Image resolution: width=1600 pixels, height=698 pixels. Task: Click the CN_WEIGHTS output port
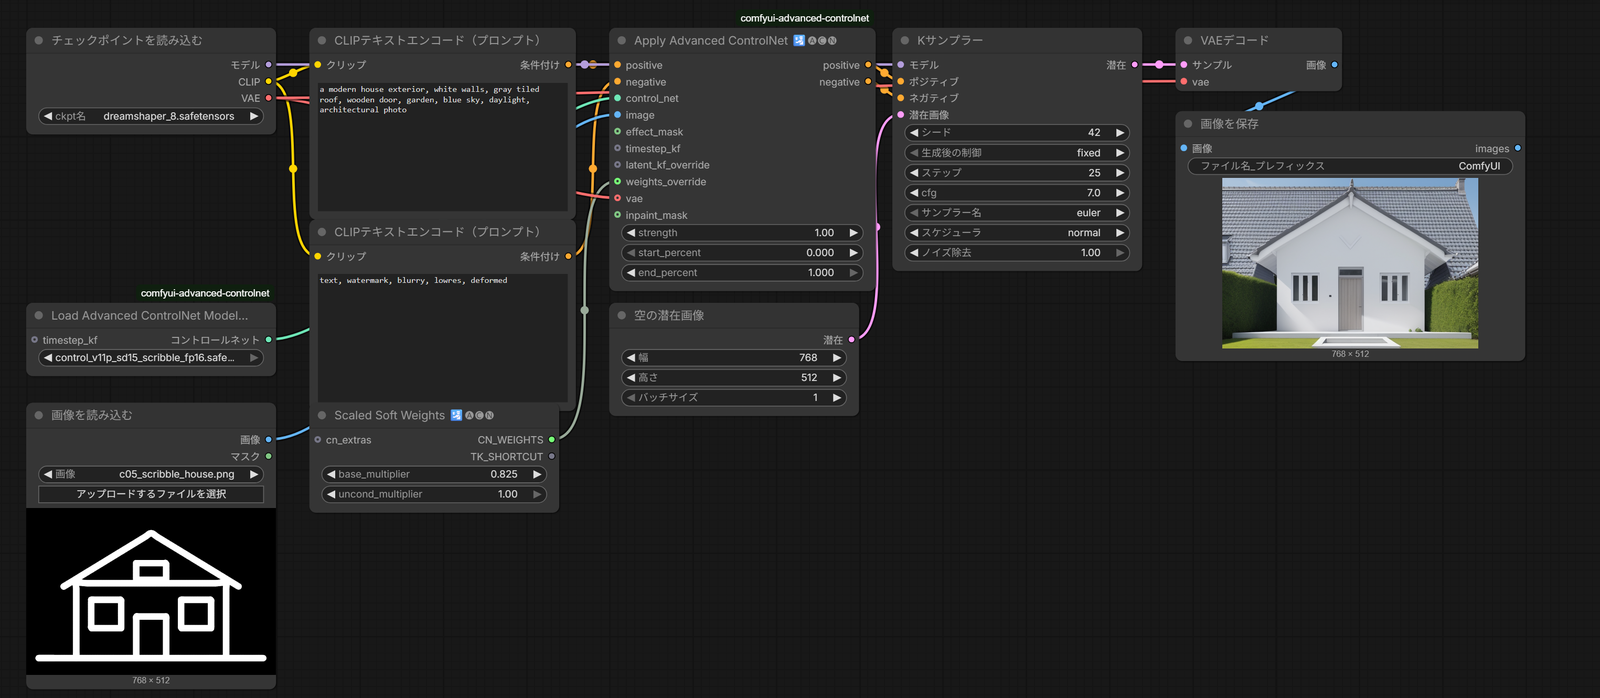[x=551, y=440]
